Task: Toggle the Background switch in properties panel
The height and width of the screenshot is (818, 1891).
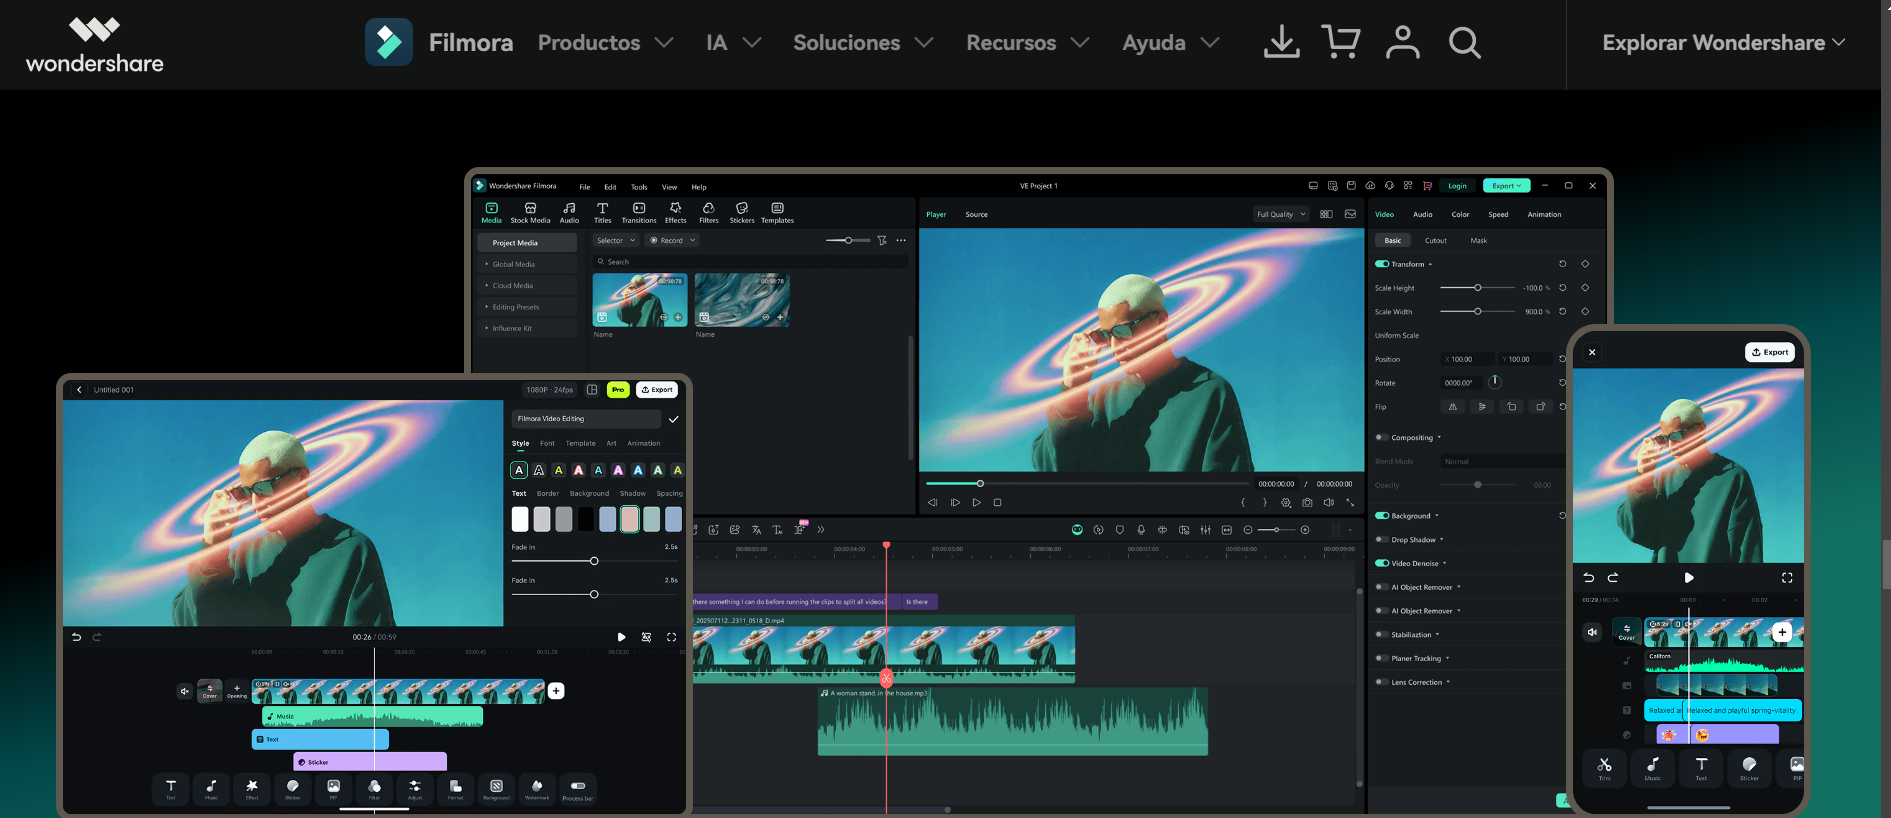Action: pyautogui.click(x=1382, y=516)
